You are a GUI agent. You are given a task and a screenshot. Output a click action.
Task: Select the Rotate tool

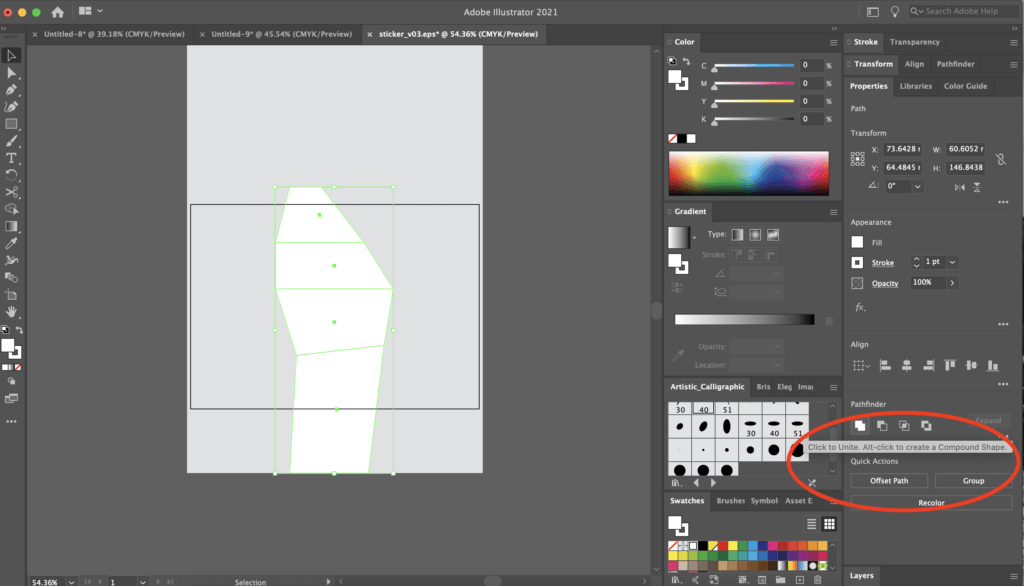[11, 175]
